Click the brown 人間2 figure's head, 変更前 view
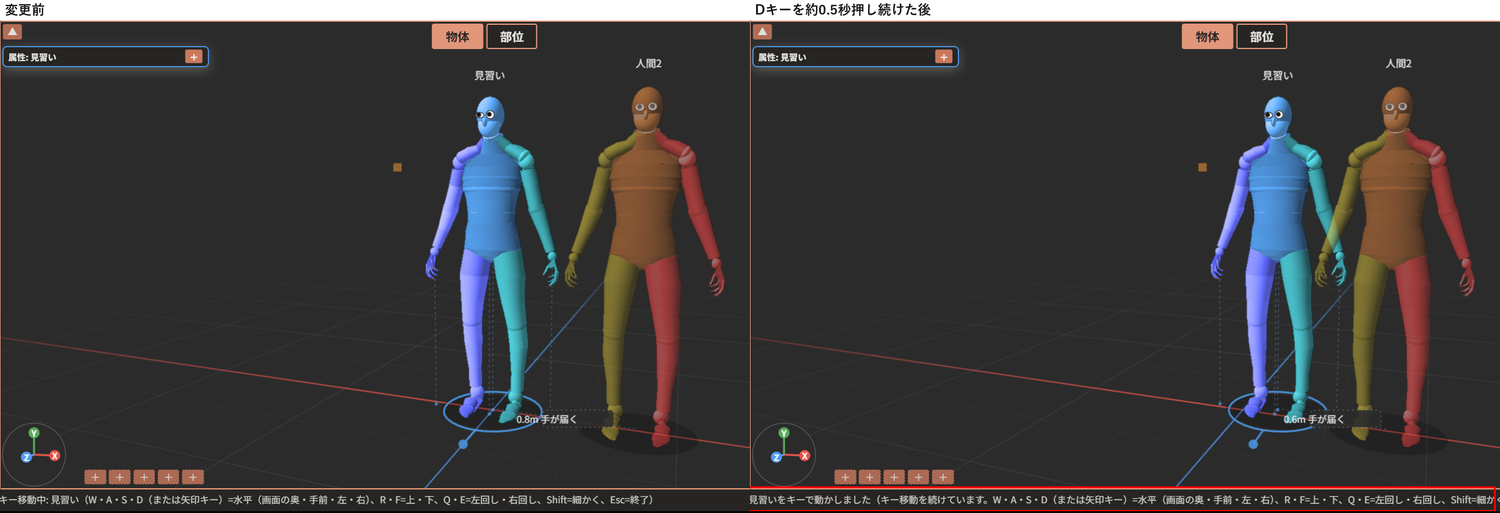This screenshot has height=513, width=1500. 647,110
